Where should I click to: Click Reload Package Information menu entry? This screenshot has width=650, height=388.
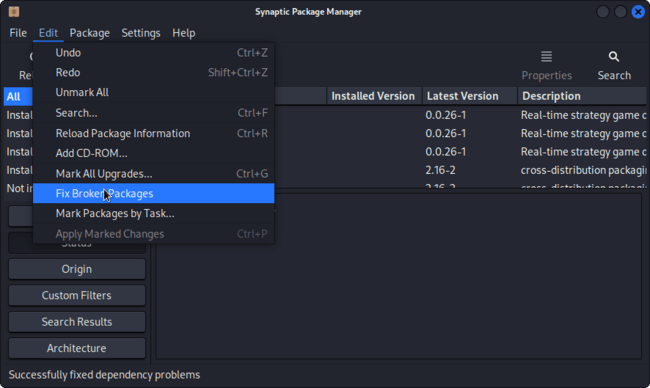coord(154,133)
